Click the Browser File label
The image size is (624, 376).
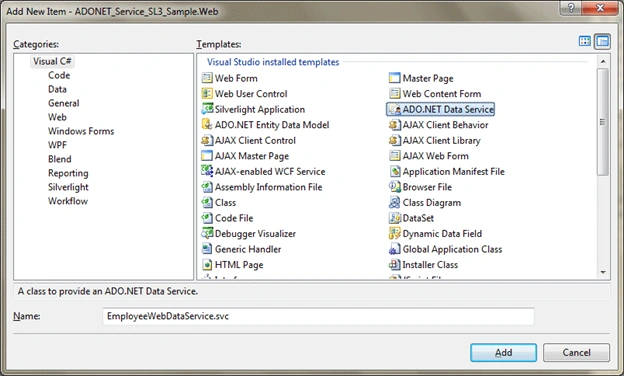(427, 187)
